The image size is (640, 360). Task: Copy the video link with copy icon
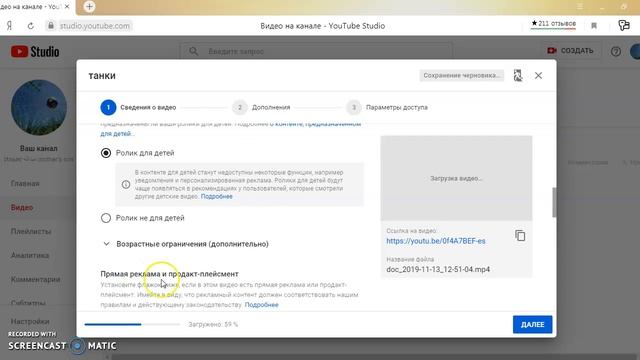coord(520,236)
